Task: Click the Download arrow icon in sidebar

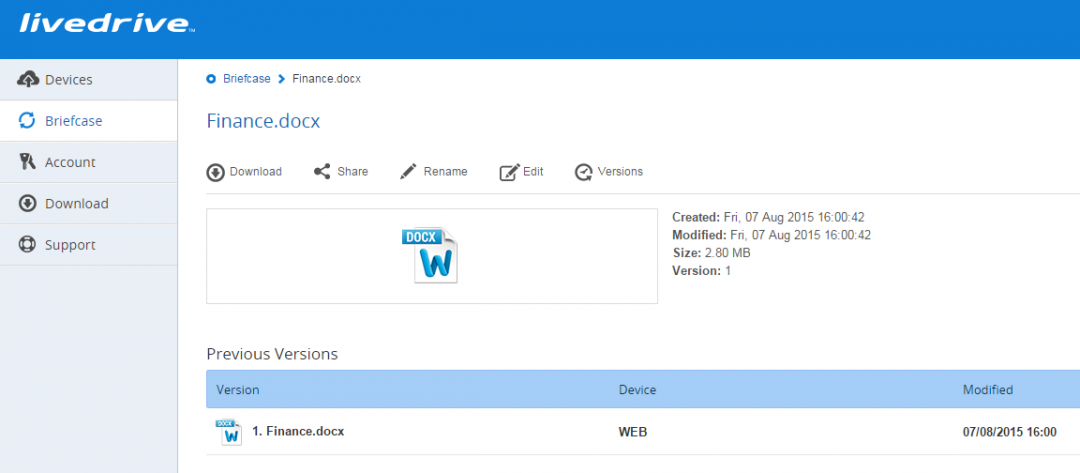Action: click(28, 203)
